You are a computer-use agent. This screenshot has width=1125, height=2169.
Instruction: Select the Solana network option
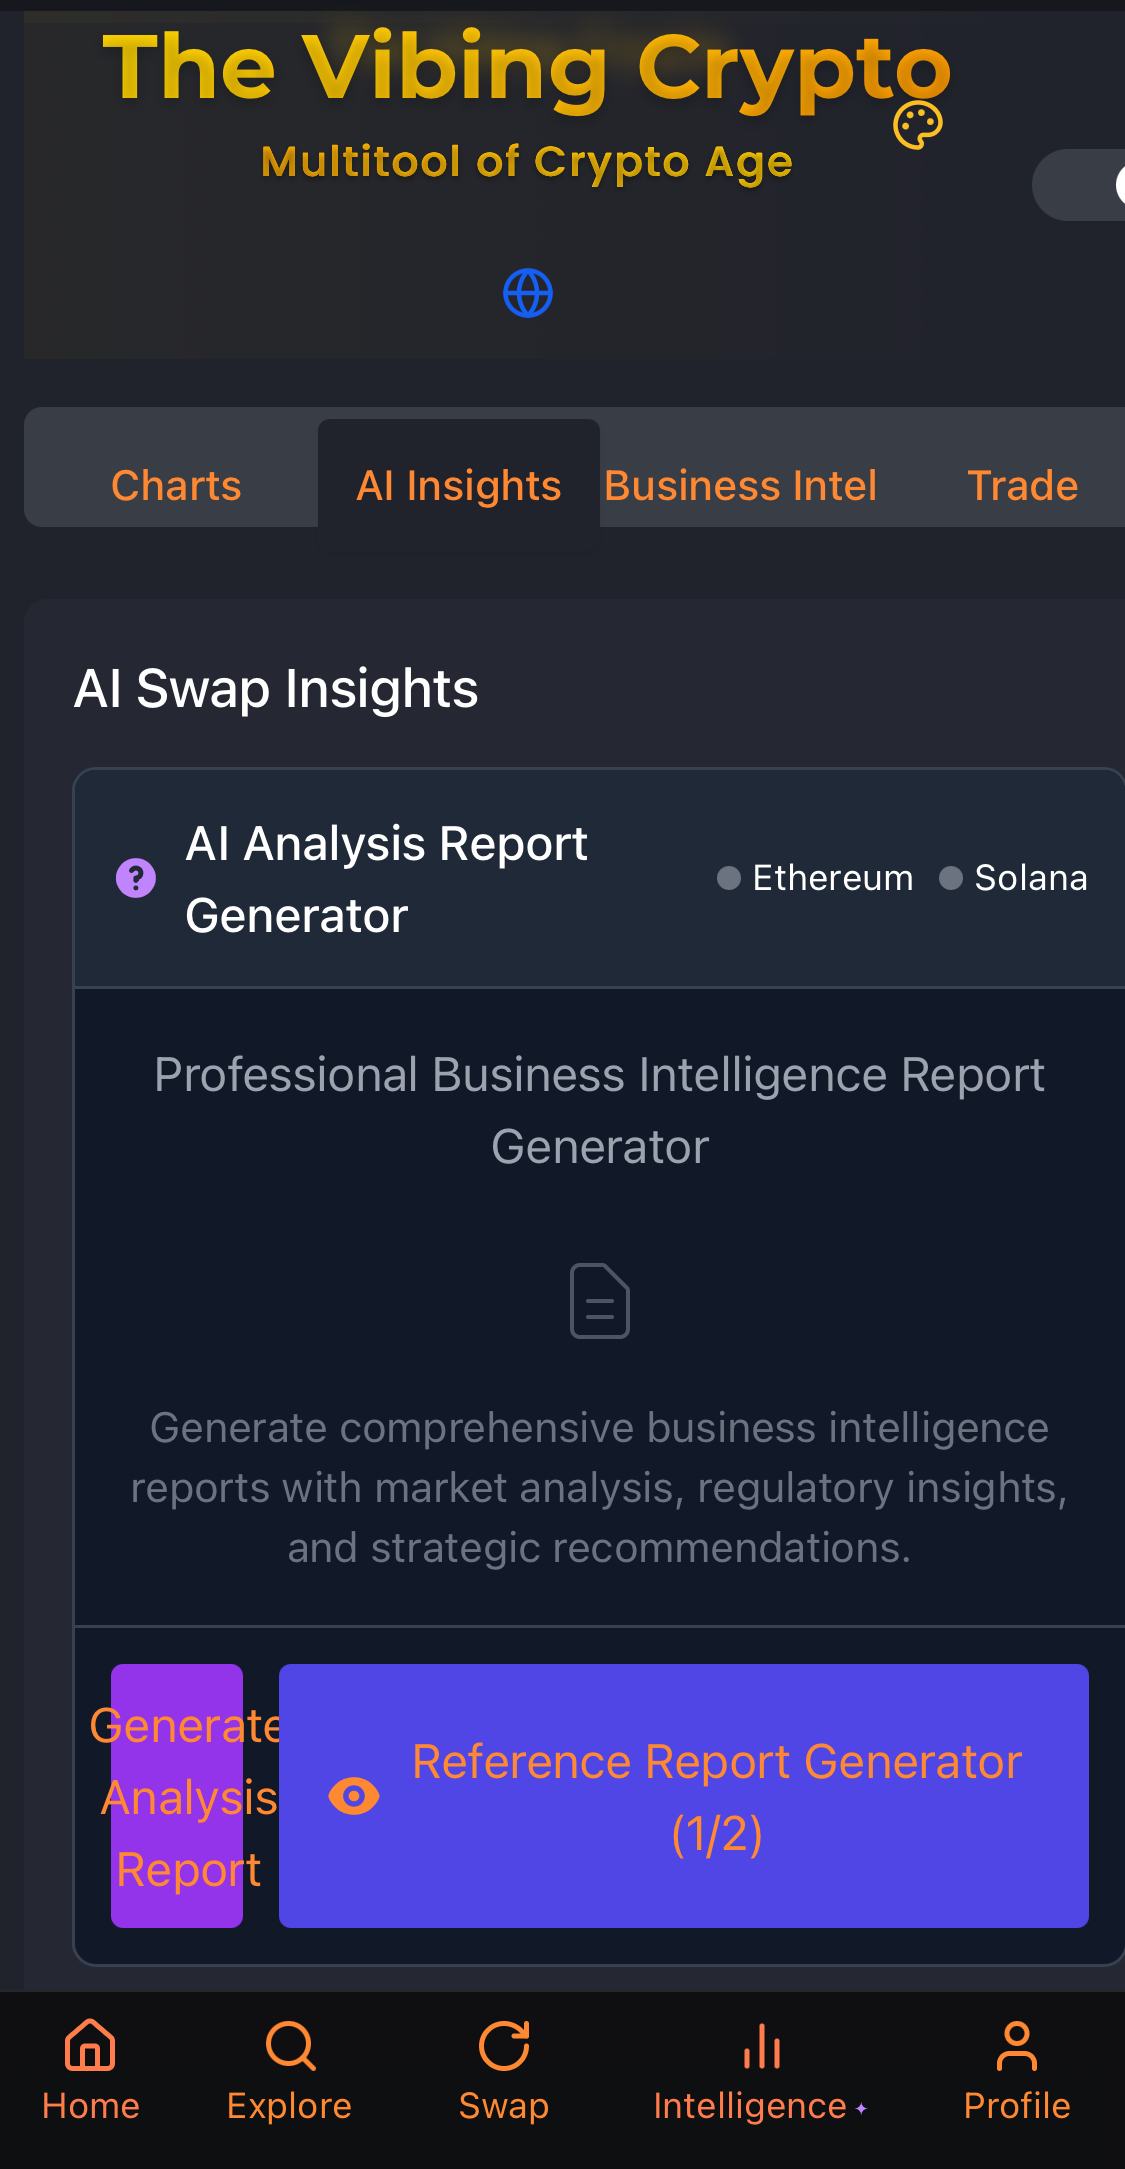point(1014,878)
